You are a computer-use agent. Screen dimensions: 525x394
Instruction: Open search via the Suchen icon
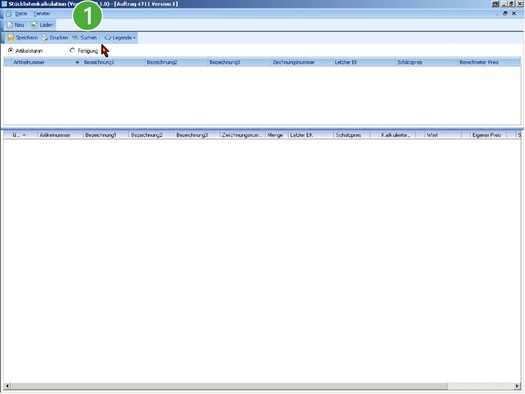[75, 38]
